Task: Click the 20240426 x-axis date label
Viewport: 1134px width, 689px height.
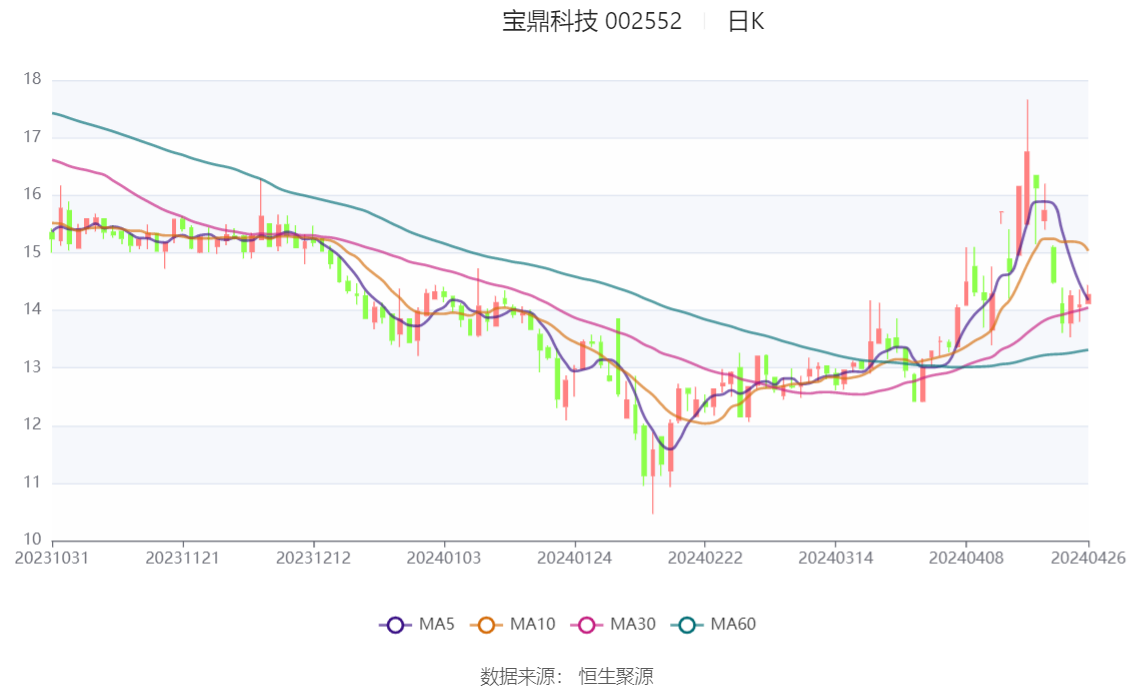Action: pos(1088,558)
